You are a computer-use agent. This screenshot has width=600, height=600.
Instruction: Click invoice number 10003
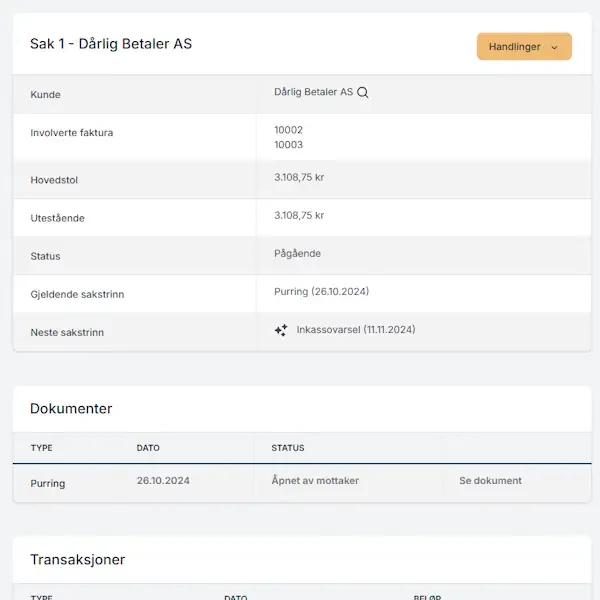(x=288, y=145)
